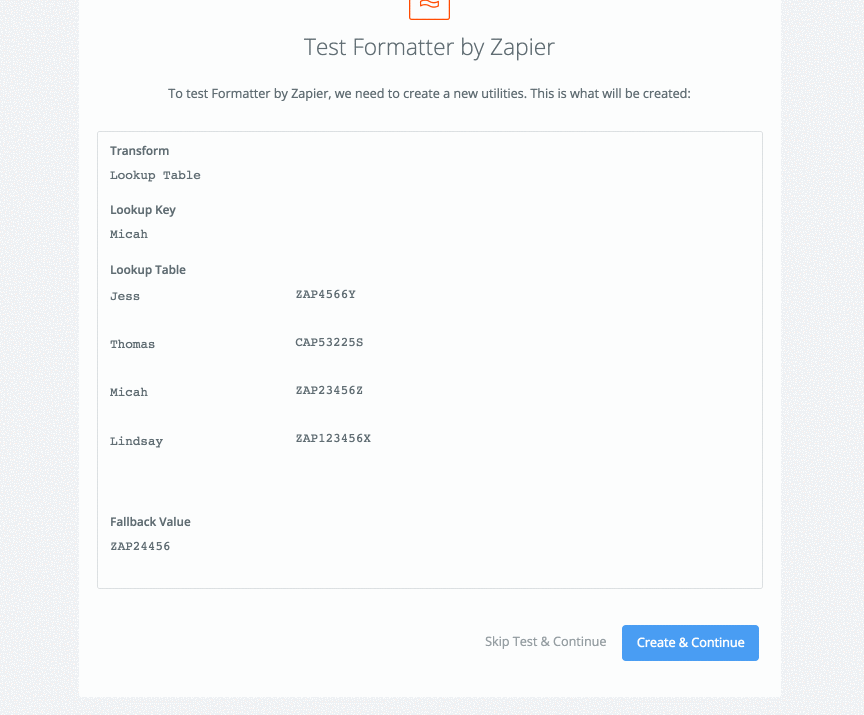Click the Lookup Key label
This screenshot has width=864, height=715.
point(143,210)
